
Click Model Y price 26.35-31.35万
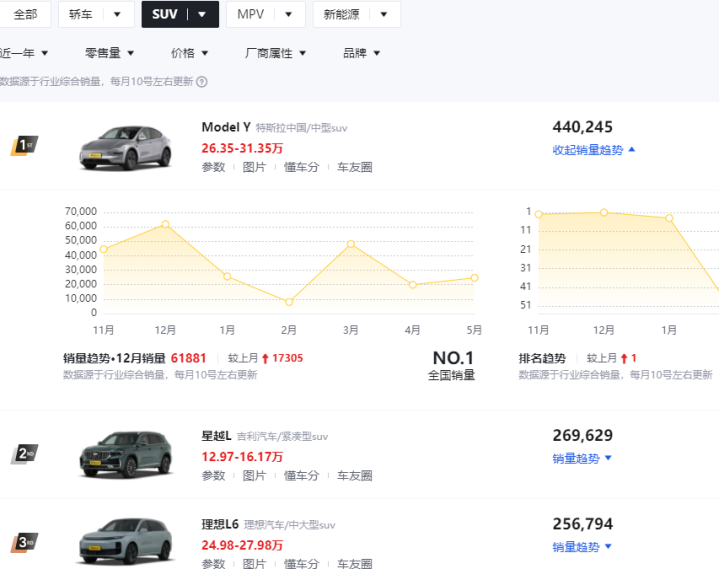(x=242, y=149)
